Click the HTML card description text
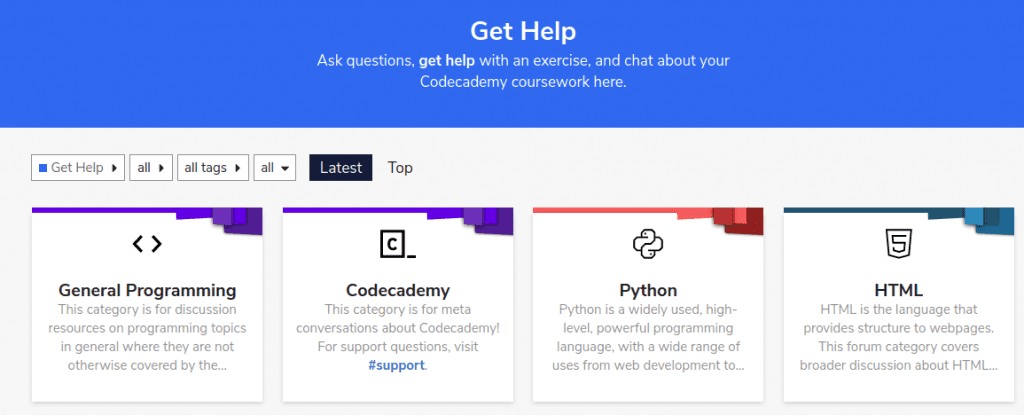The width and height of the screenshot is (1024, 415). pos(899,337)
